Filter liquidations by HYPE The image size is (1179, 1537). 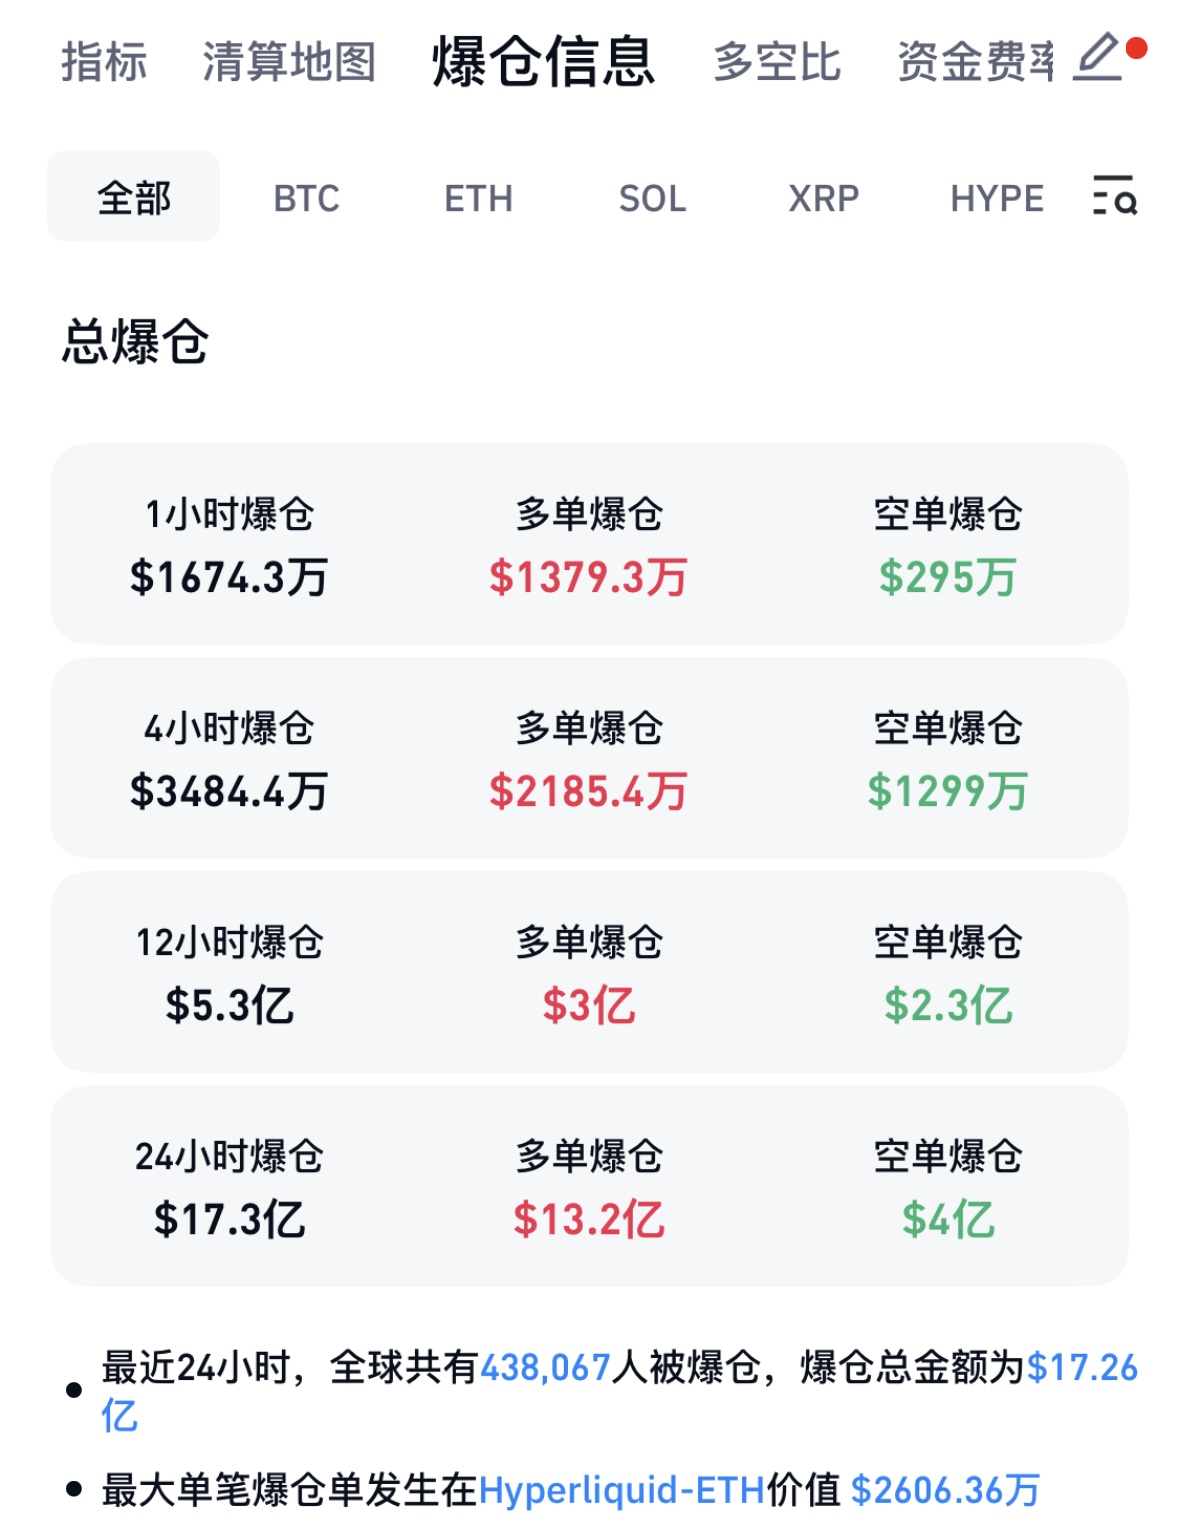(x=996, y=199)
